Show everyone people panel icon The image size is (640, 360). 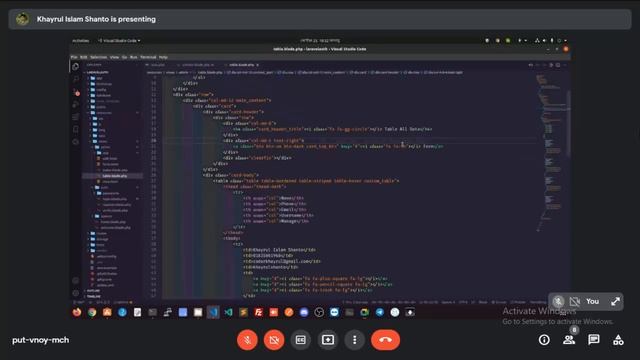point(569,340)
